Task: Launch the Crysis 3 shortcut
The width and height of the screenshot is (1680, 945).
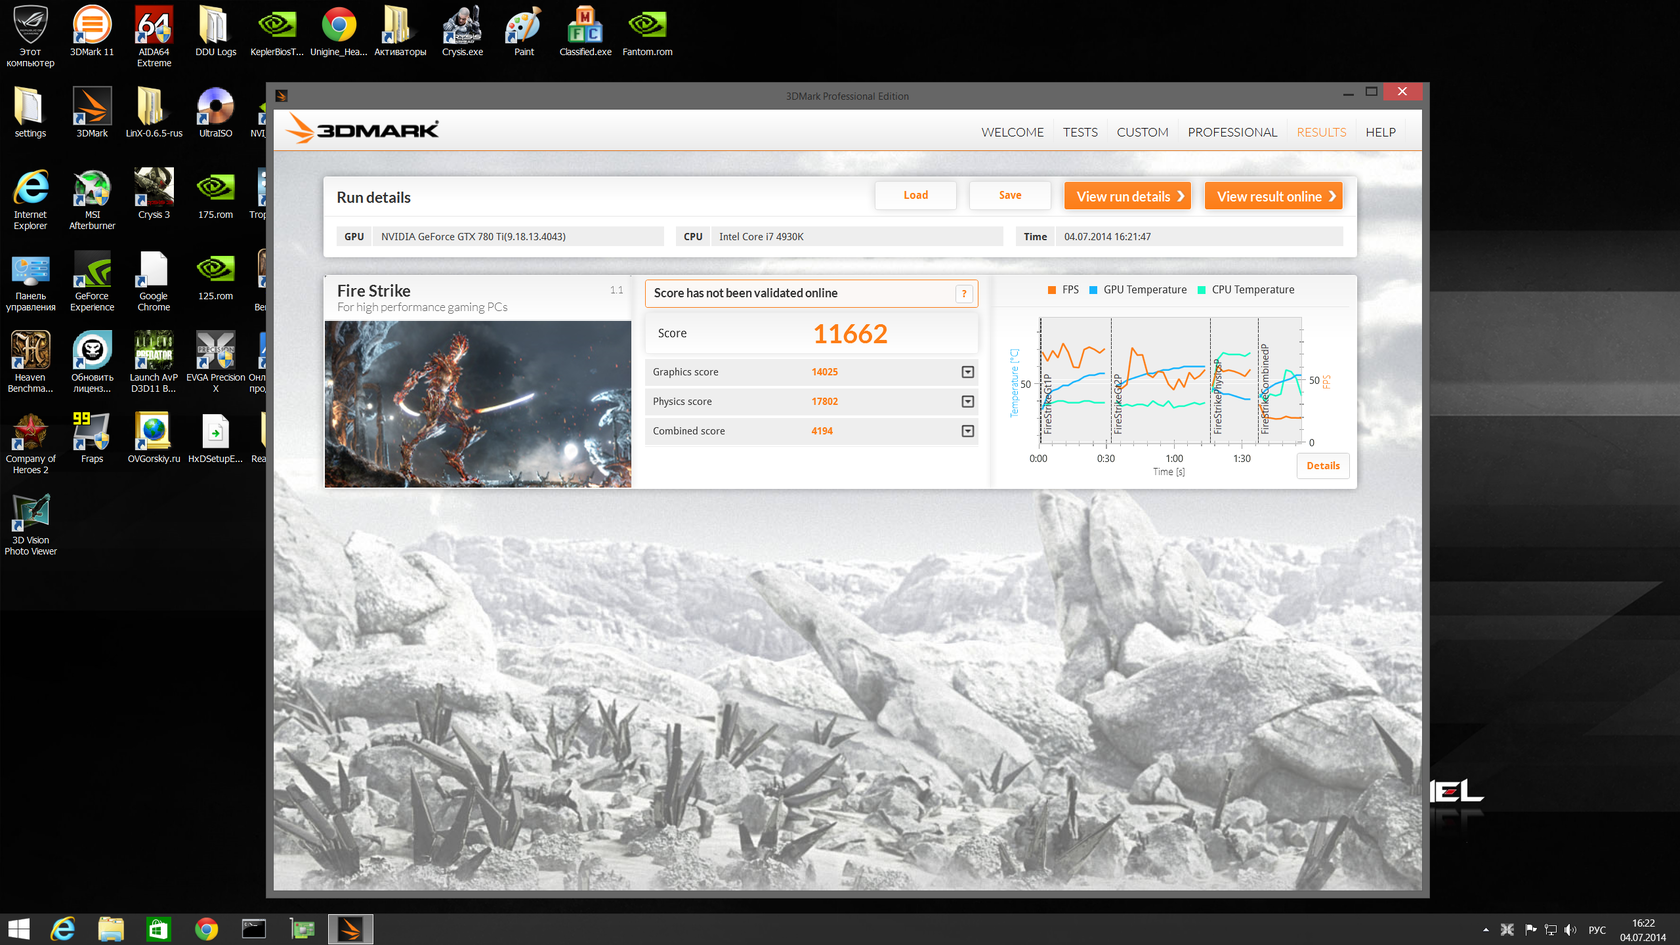Action: (x=154, y=194)
